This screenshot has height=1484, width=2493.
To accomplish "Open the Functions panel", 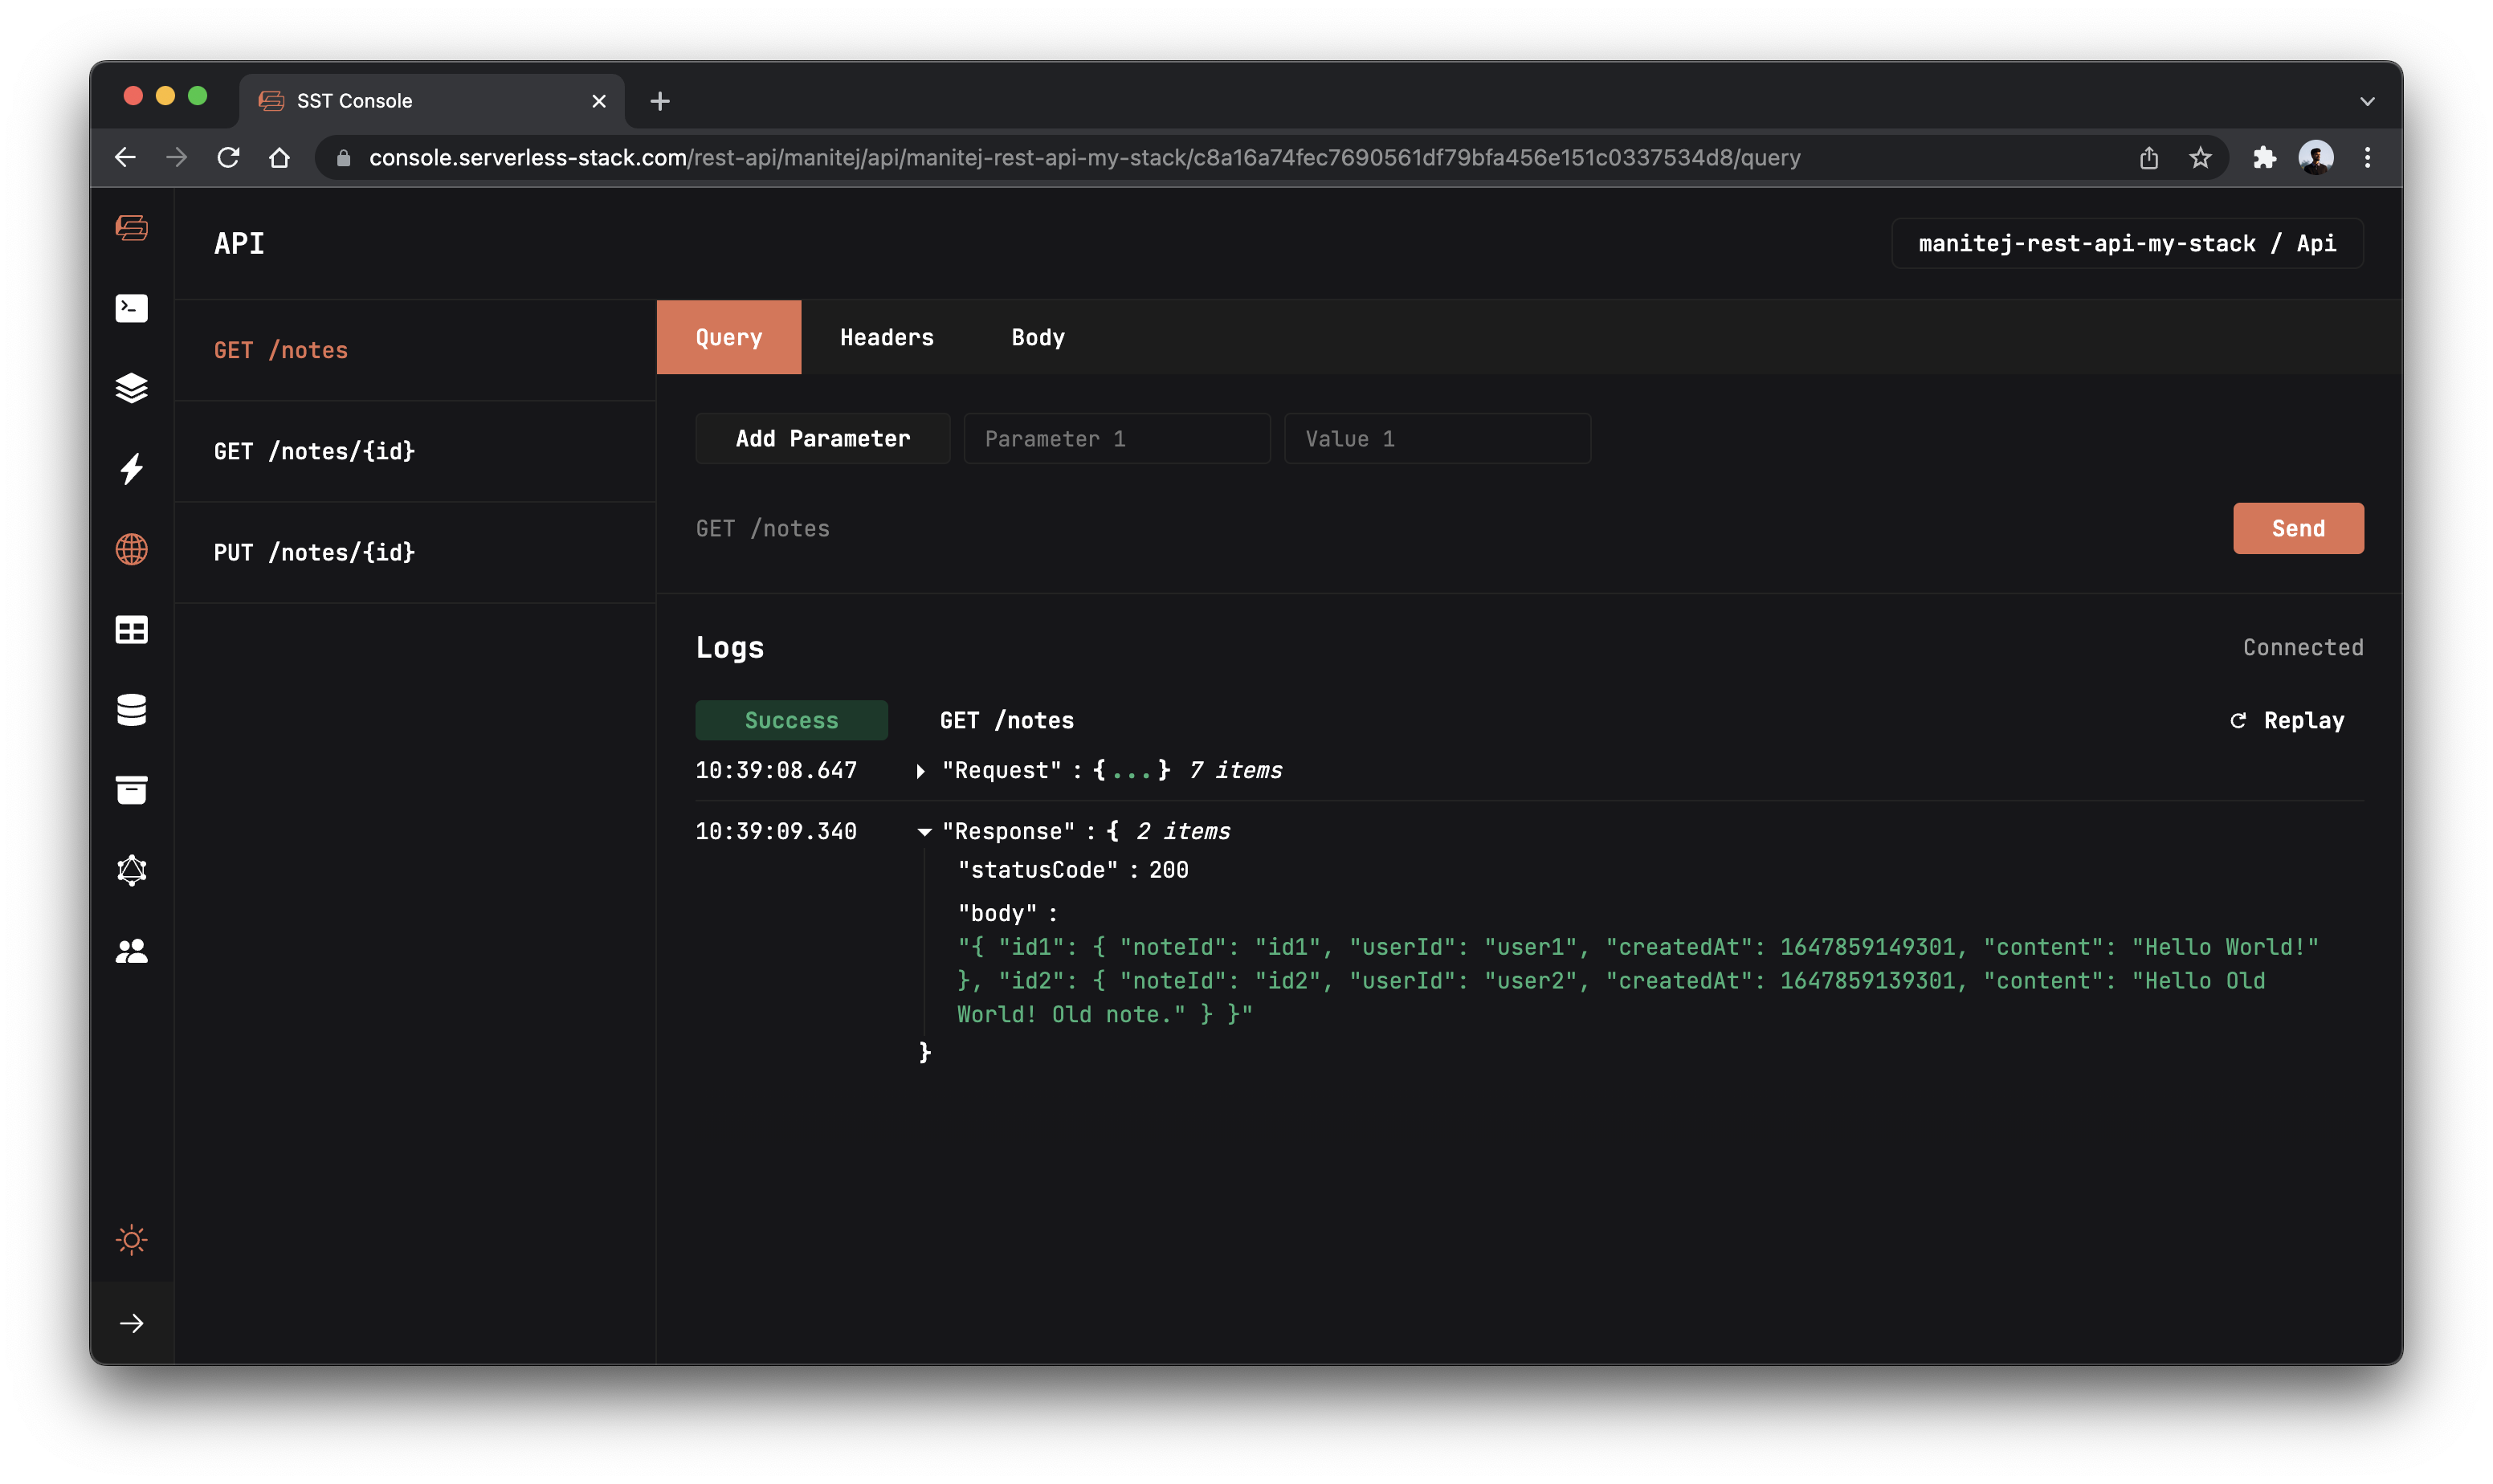I will tap(131, 470).
